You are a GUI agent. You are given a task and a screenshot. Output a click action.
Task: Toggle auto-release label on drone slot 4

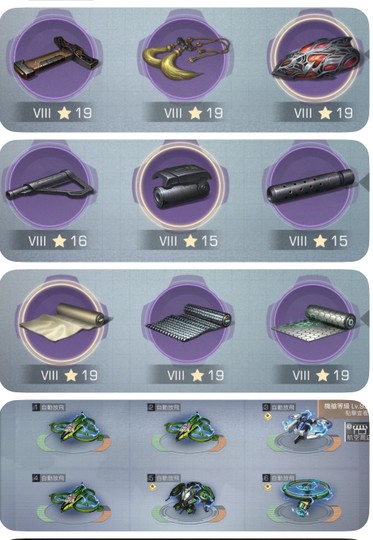coord(53,478)
